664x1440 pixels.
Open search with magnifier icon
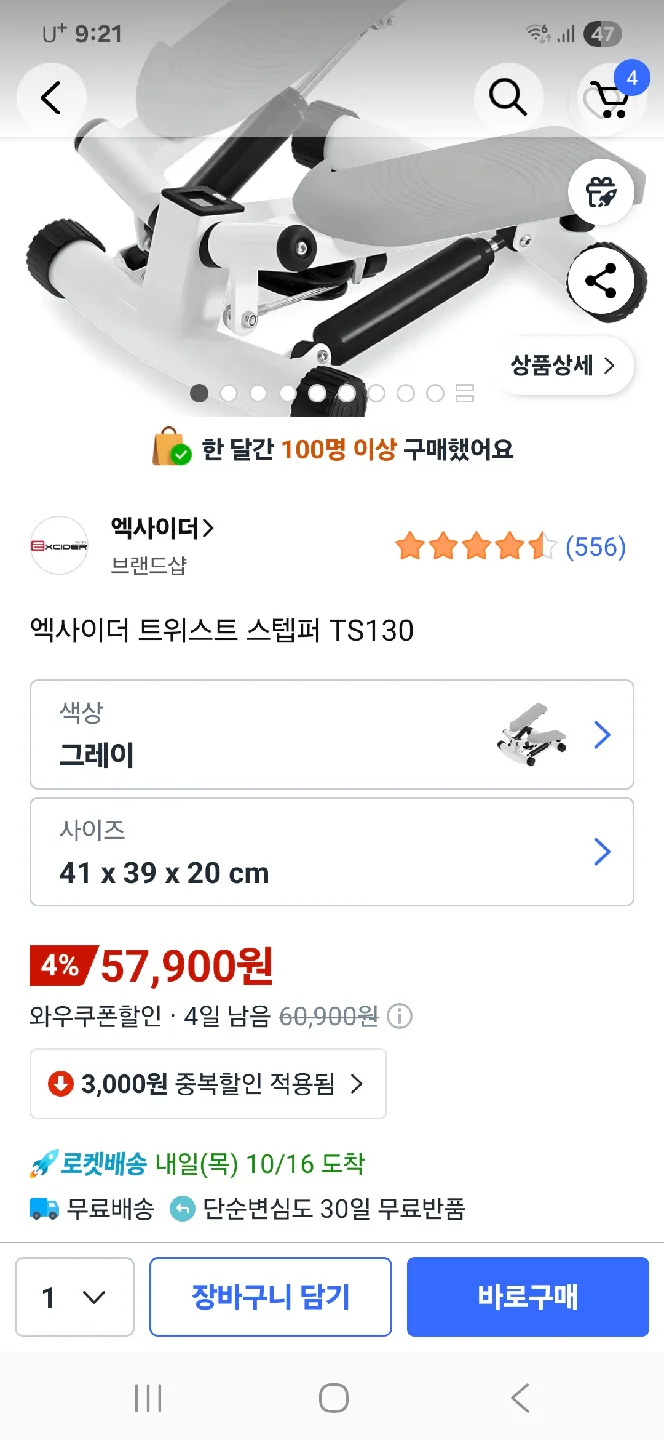click(507, 98)
